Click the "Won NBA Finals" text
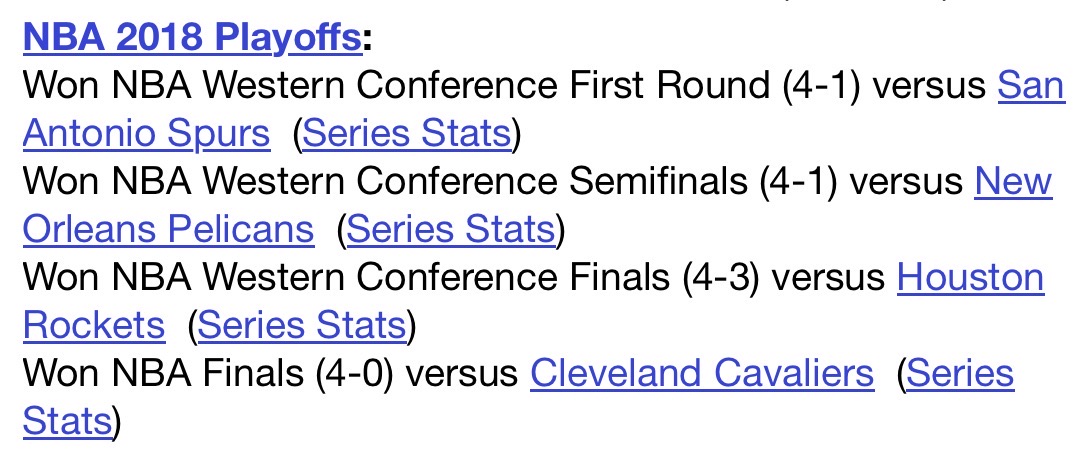The height and width of the screenshot is (453, 1087). 163,373
